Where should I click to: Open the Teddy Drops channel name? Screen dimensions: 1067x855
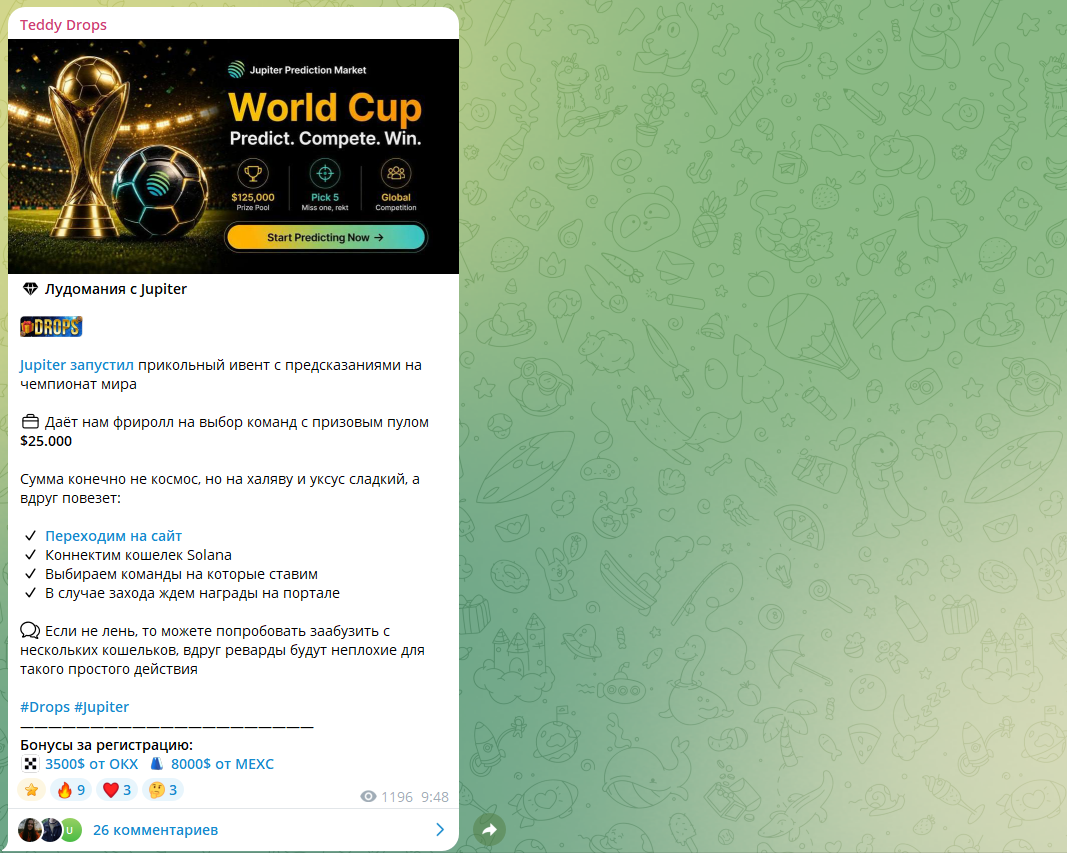(63, 25)
